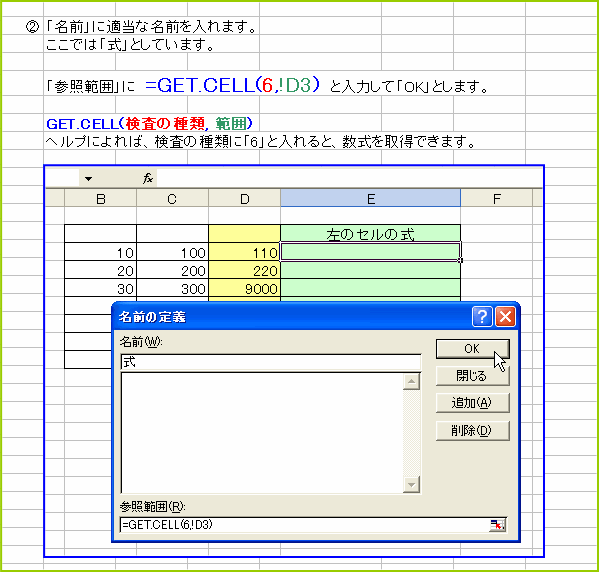Click cell containing value 9000
599x572 pixels.
(244, 288)
